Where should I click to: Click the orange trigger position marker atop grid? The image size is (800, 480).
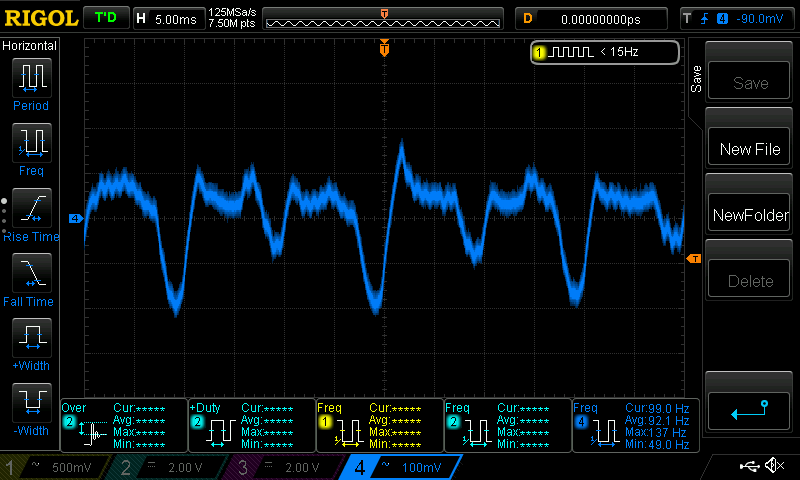tap(384, 48)
